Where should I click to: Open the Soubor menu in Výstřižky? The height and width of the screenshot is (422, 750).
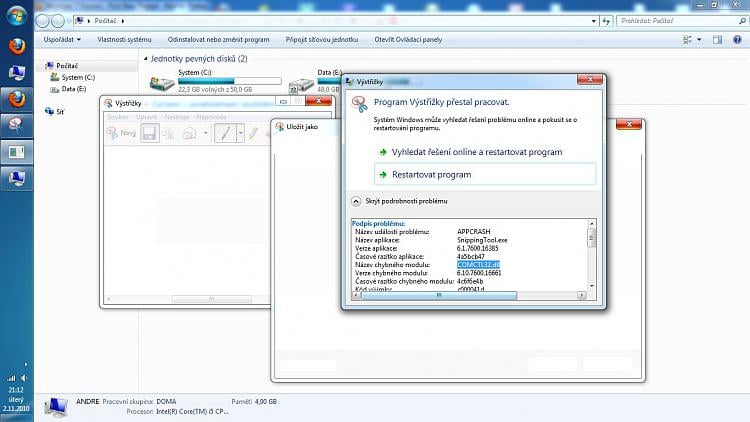tap(118, 117)
